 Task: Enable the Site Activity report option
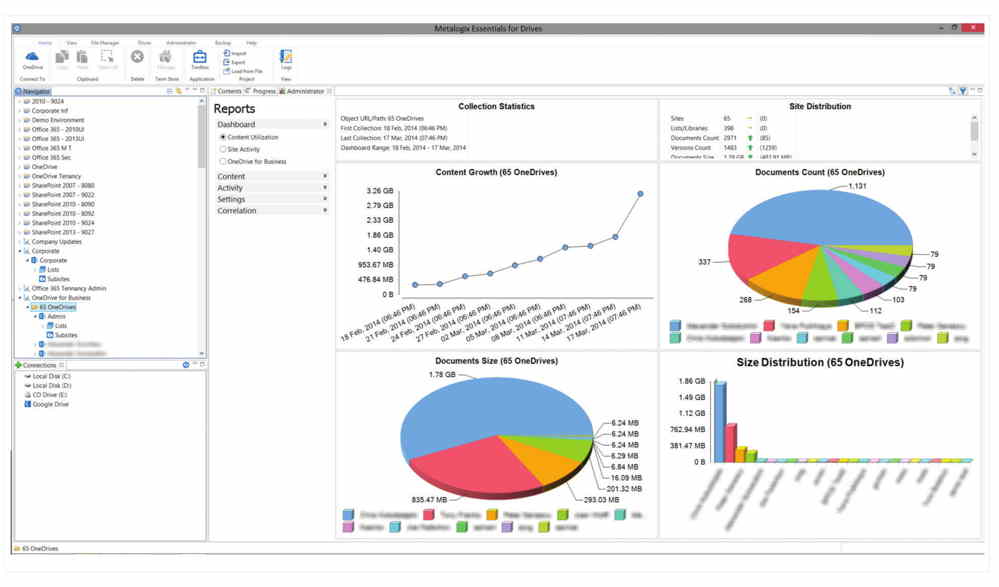coord(222,147)
